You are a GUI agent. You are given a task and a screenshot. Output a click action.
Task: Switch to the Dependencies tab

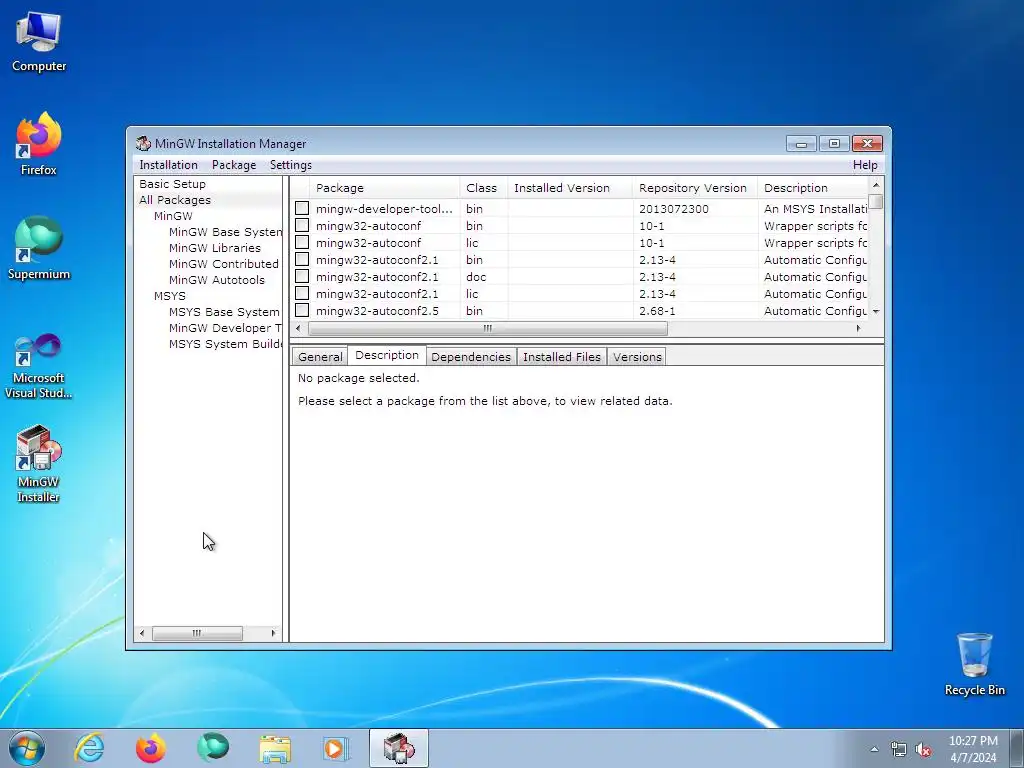pyautogui.click(x=471, y=357)
